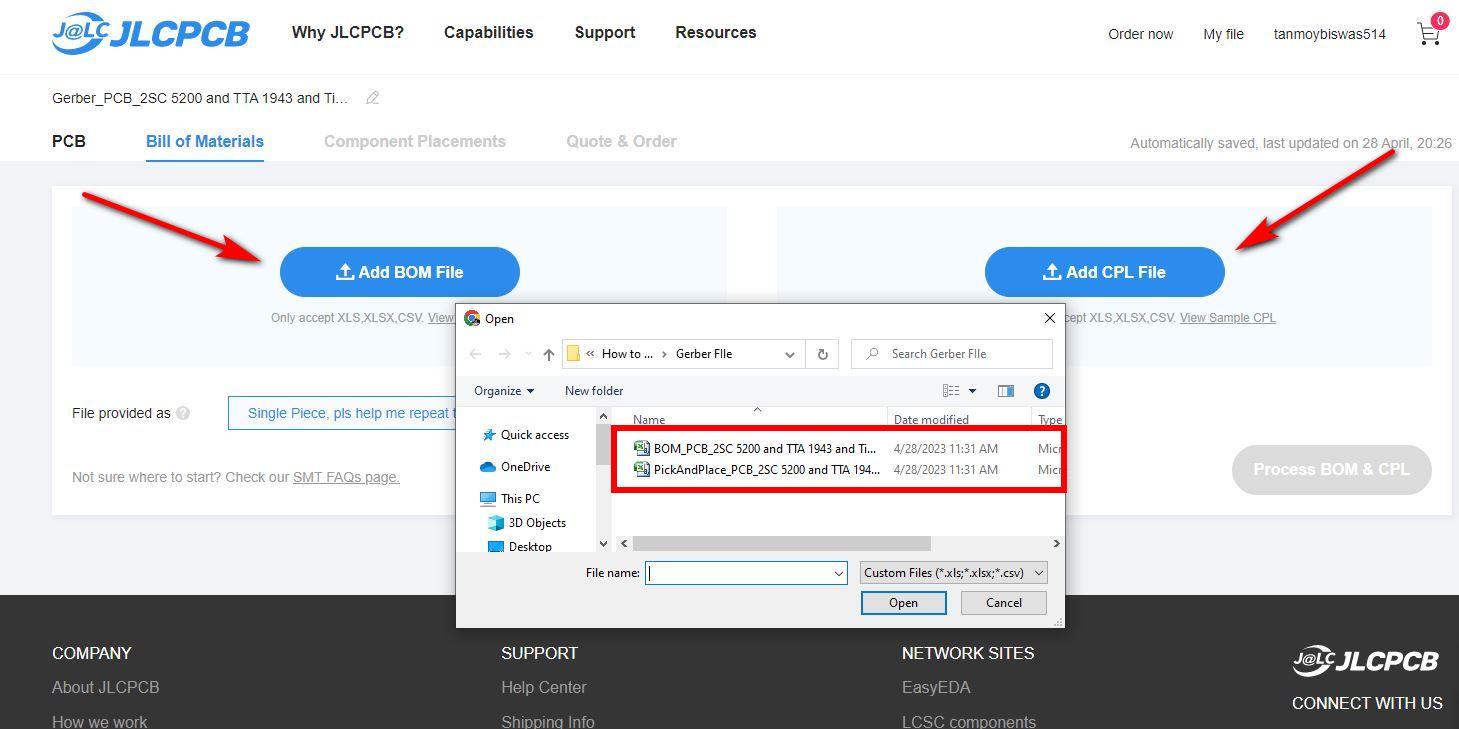
Task: Close the Open dialog window
Action: [x=1049, y=318]
